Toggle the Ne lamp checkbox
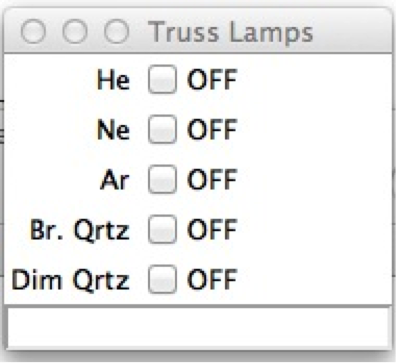Image resolution: width=396 pixels, height=363 pixels. pyautogui.click(x=162, y=129)
